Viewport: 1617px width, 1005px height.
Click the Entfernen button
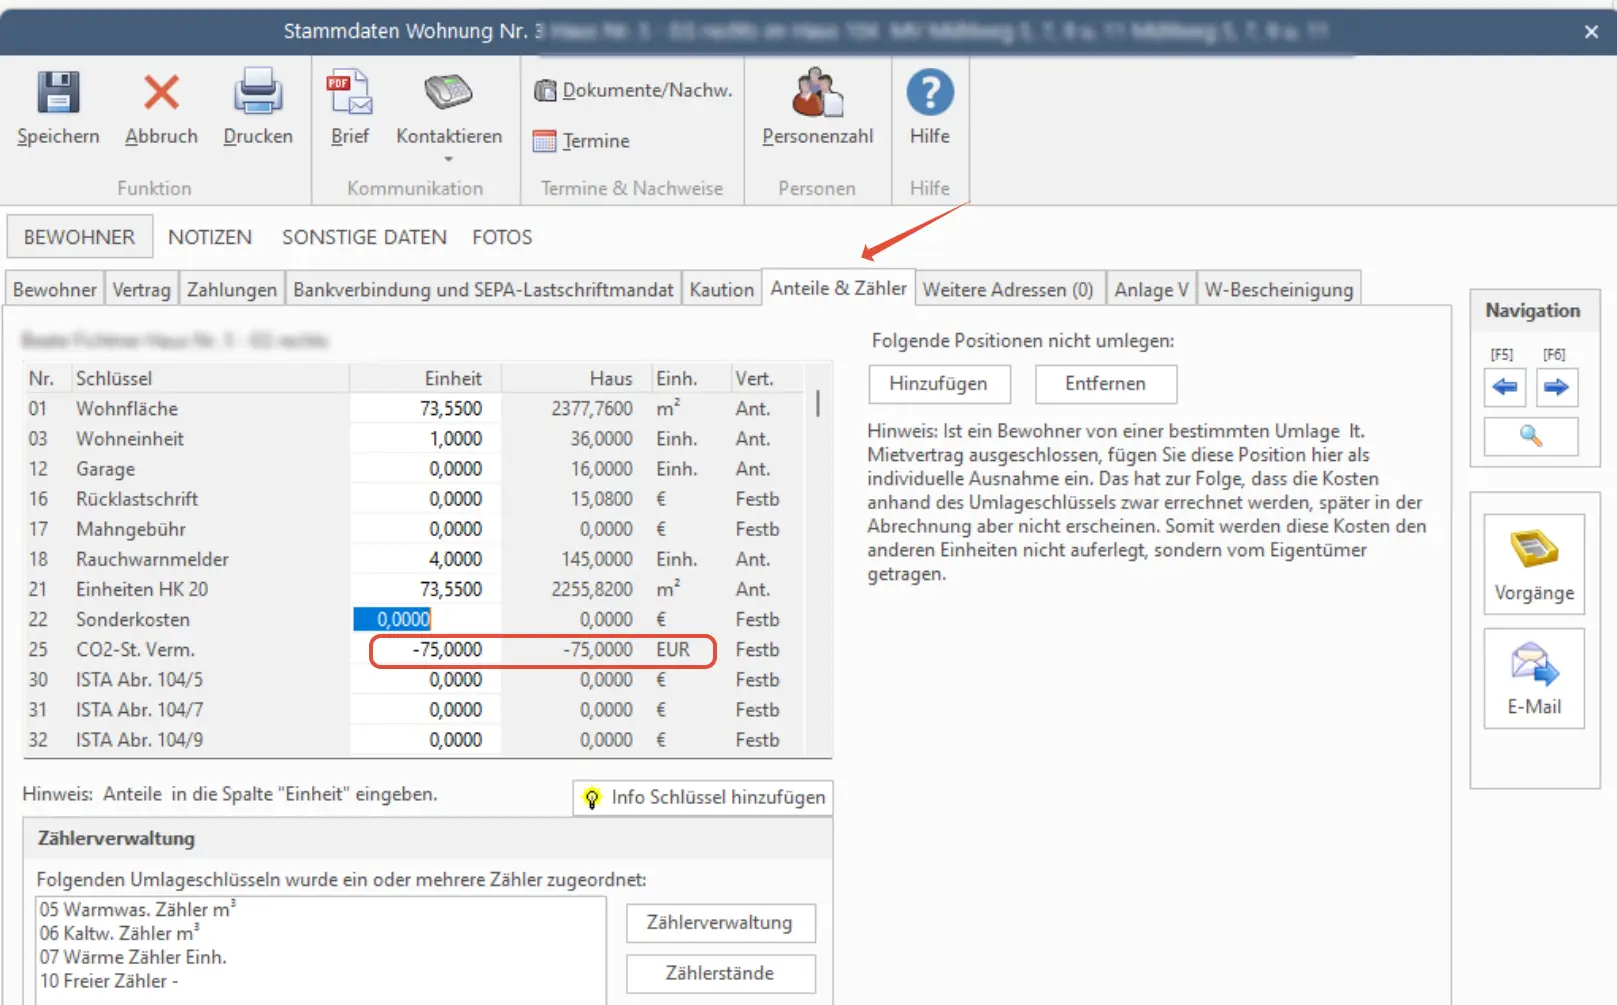(x=1105, y=384)
